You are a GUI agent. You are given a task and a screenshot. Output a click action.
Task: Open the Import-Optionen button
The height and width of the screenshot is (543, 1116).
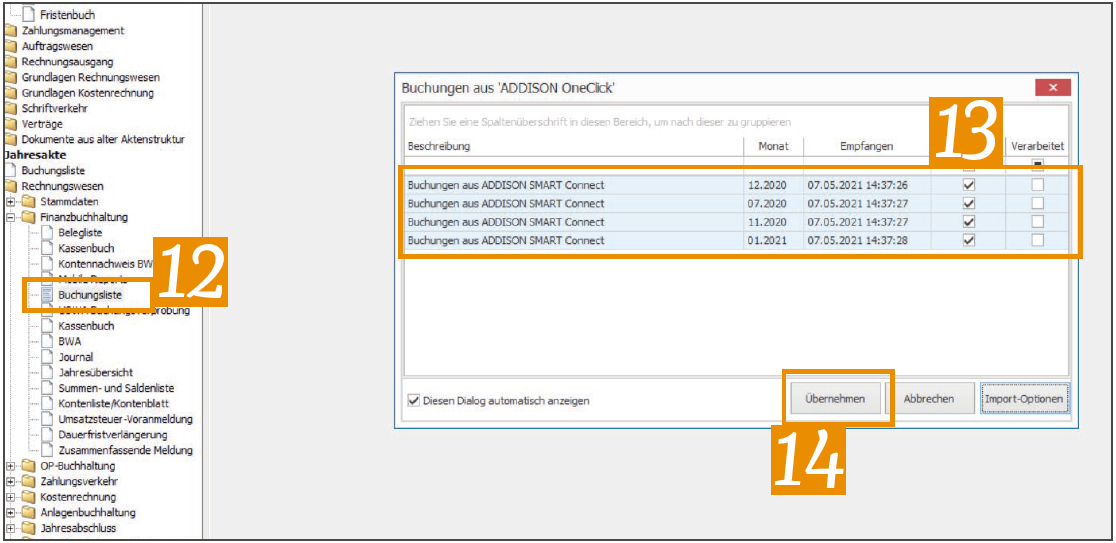pos(1023,399)
